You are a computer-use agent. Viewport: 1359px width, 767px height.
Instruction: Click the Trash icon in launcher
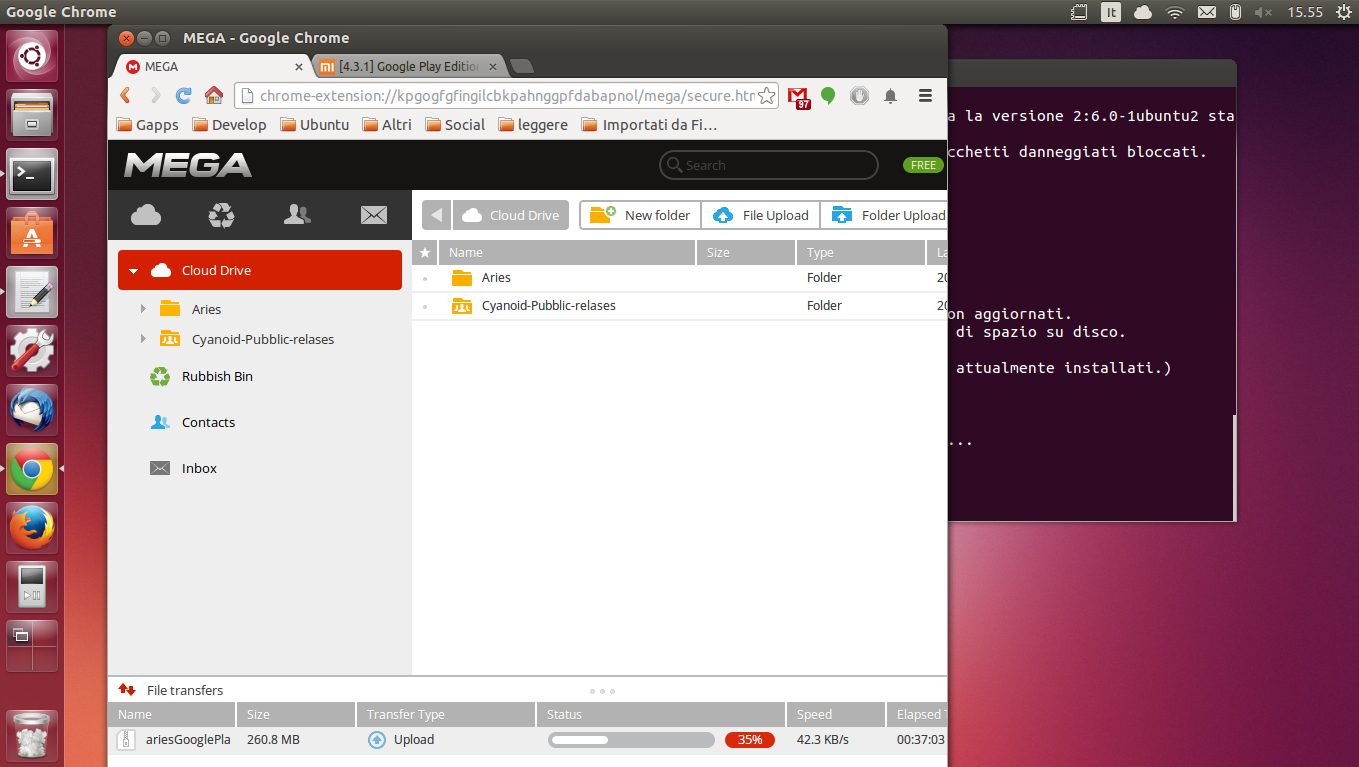33,735
